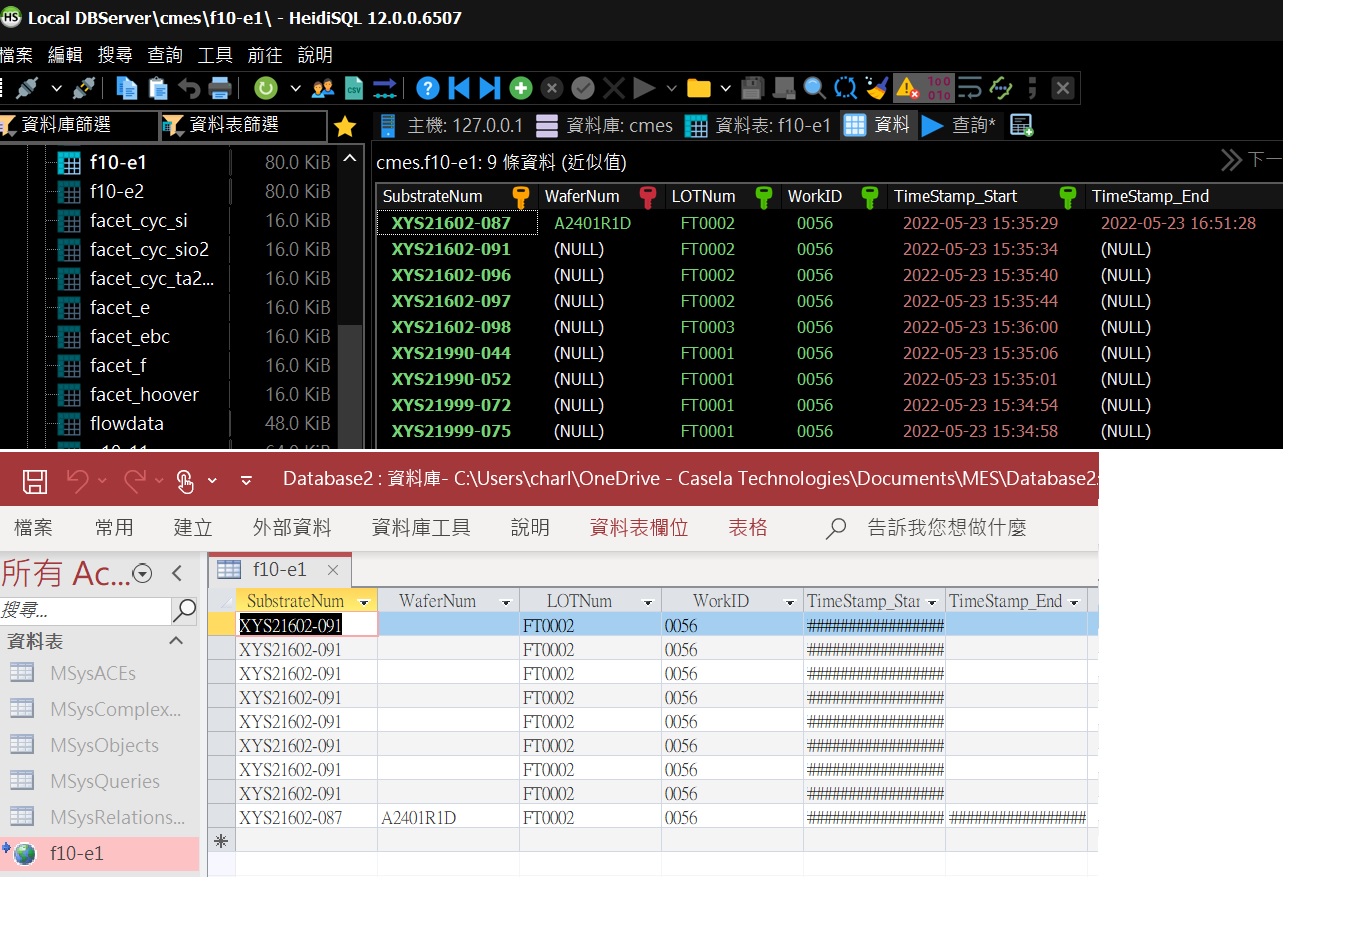Viewport: 1366px width, 933px height.
Task: Jump to first row navigation icon
Action: (459, 88)
